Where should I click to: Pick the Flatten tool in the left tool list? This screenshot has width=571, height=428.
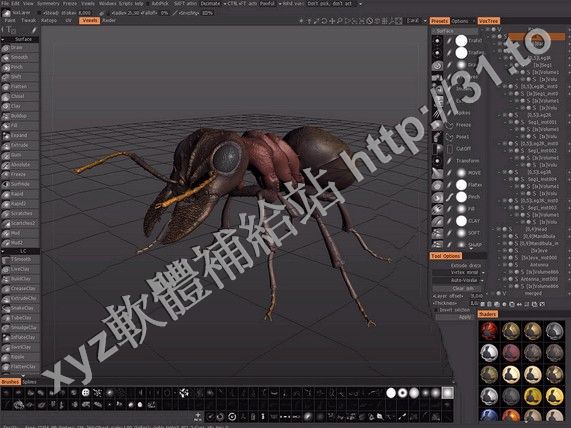point(20,87)
